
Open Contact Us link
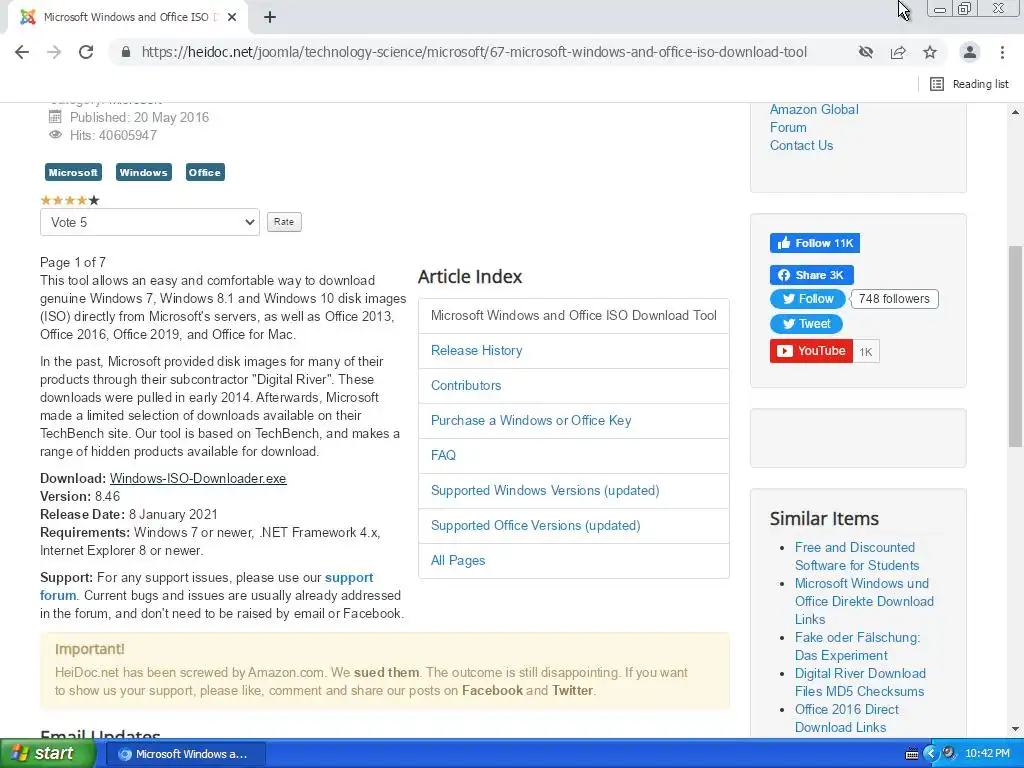pos(801,146)
